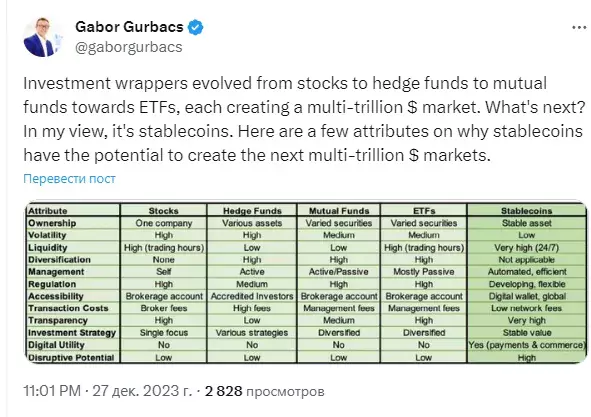The height and width of the screenshot is (417, 591).
Task: Click the 11:01 PM timestamp link
Action: 52,391
